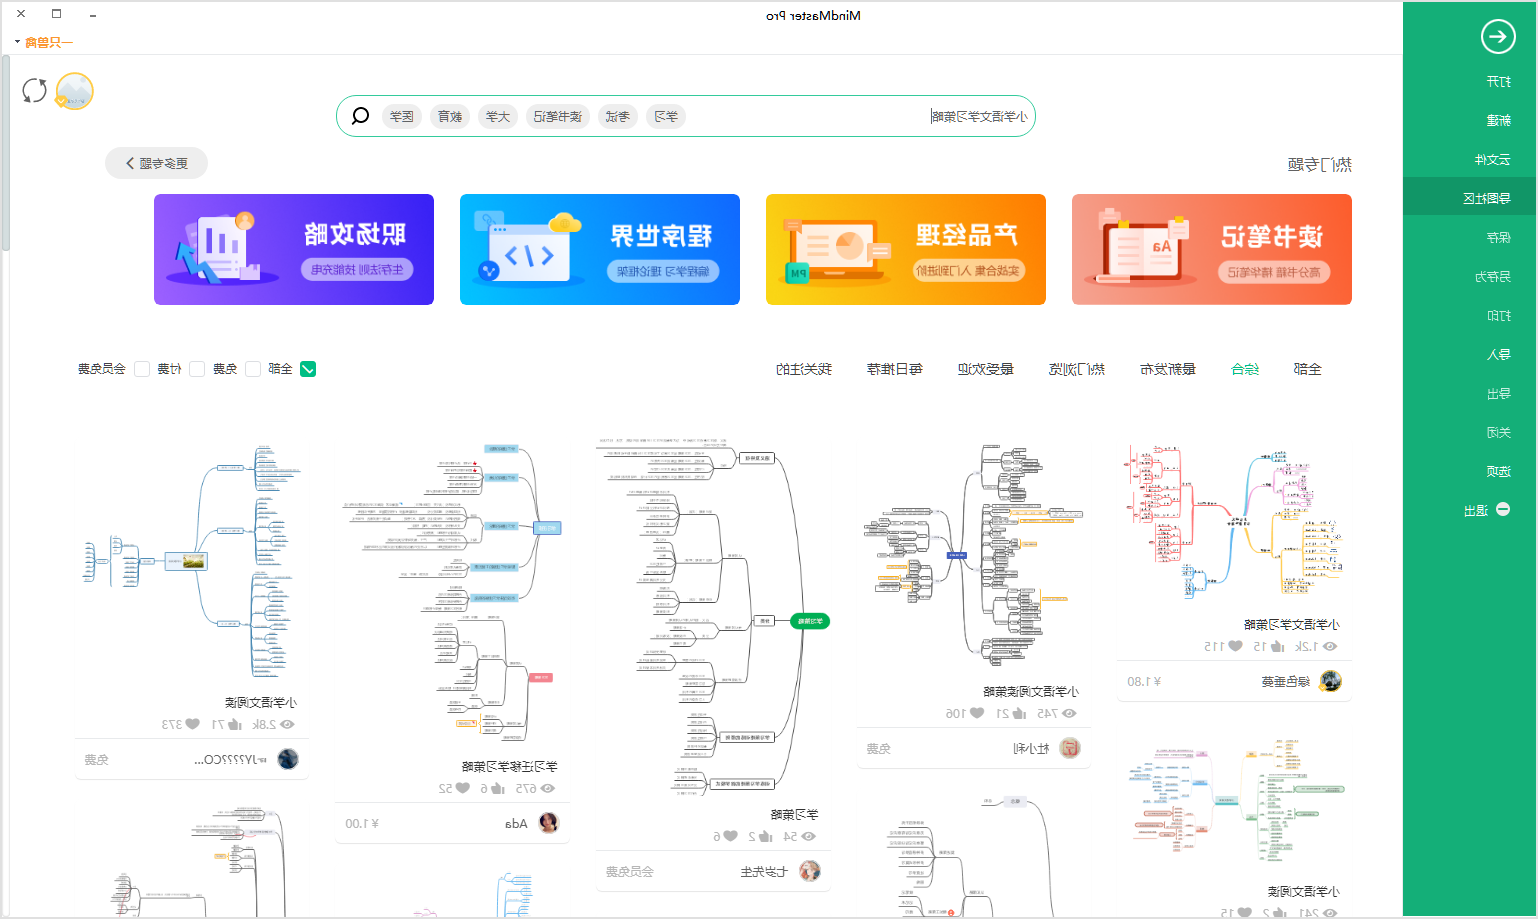
Task: Click thumbs-up icon on 学习策略 card
Action: (x=765, y=837)
